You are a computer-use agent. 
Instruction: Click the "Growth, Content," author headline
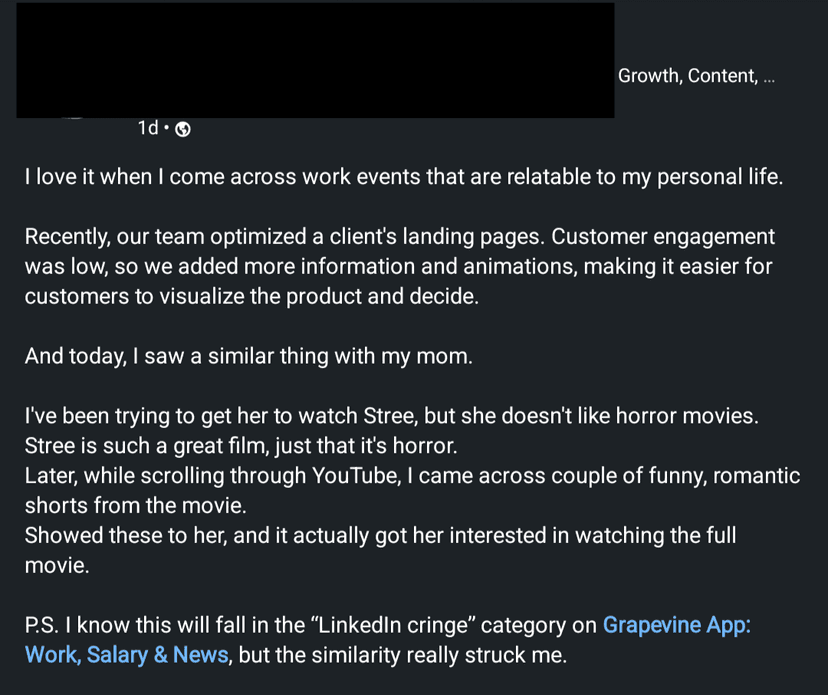687,76
